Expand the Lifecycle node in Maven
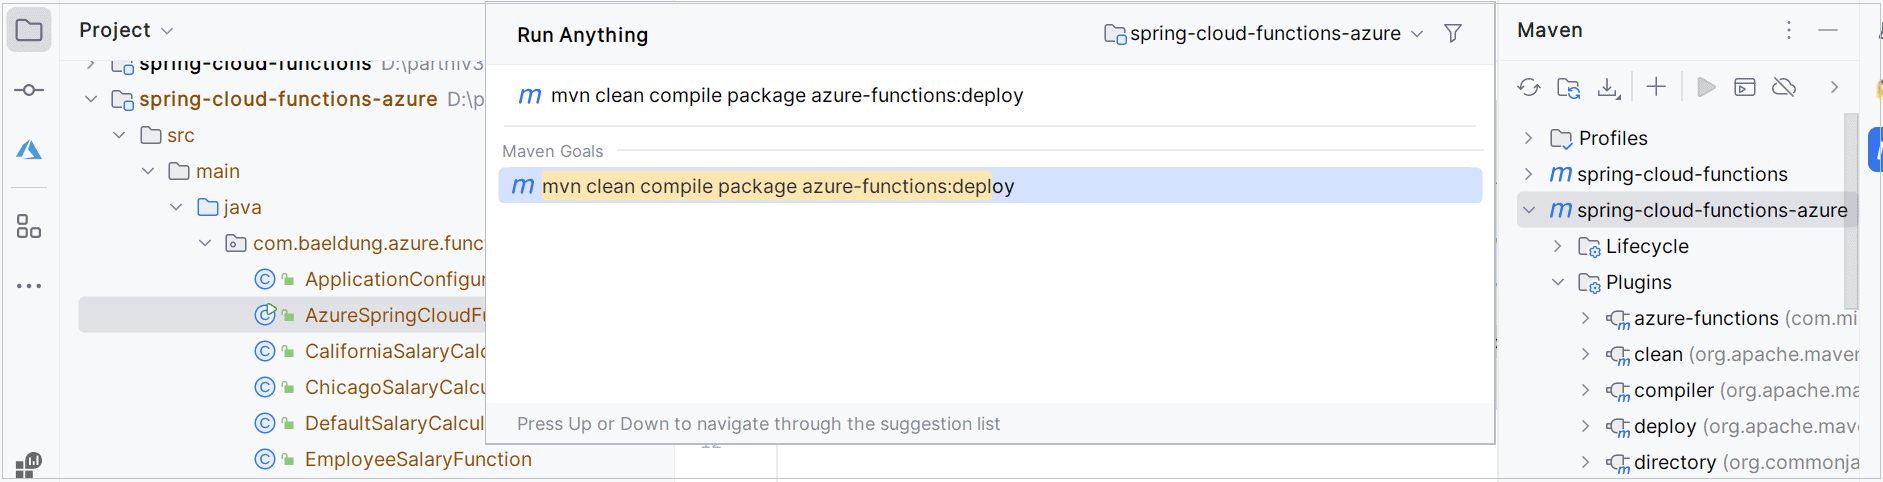The height and width of the screenshot is (482, 1883). coord(1557,246)
